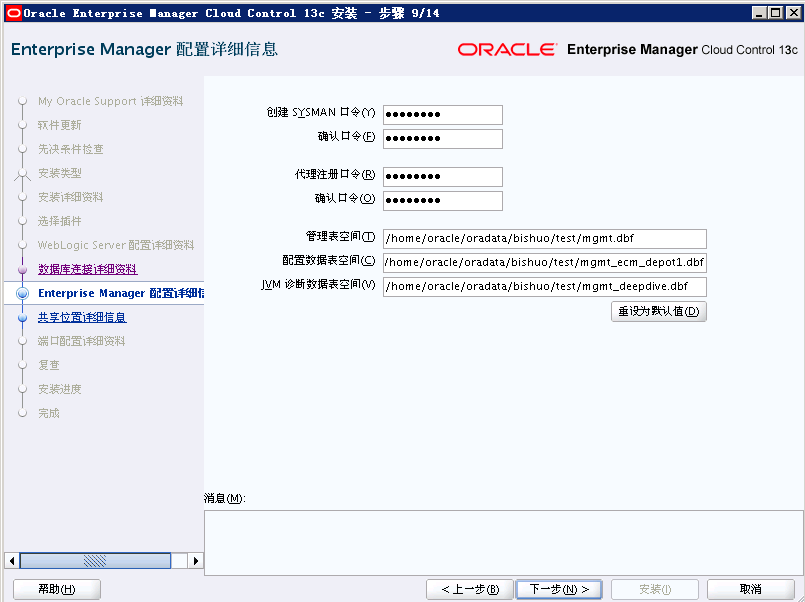The width and height of the screenshot is (805, 602).
Task: Click the 创建 SYSMAN 口令(Y) label
Action: tap(321, 112)
